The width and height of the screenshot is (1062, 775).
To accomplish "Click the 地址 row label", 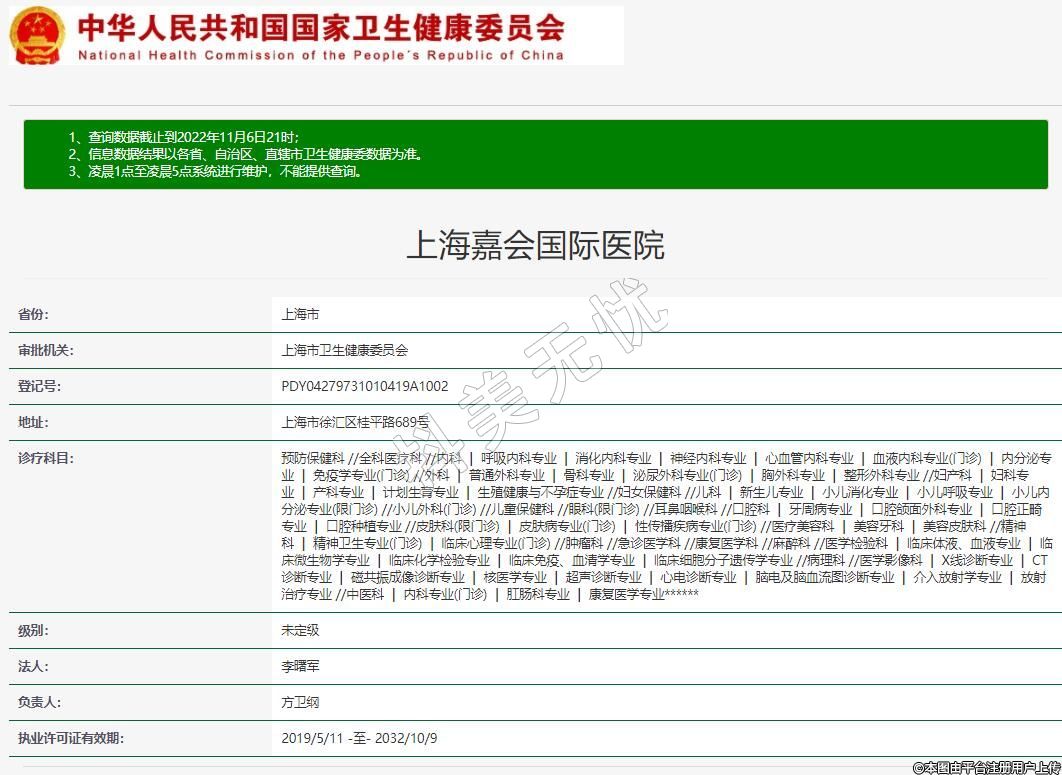I will click(32, 422).
